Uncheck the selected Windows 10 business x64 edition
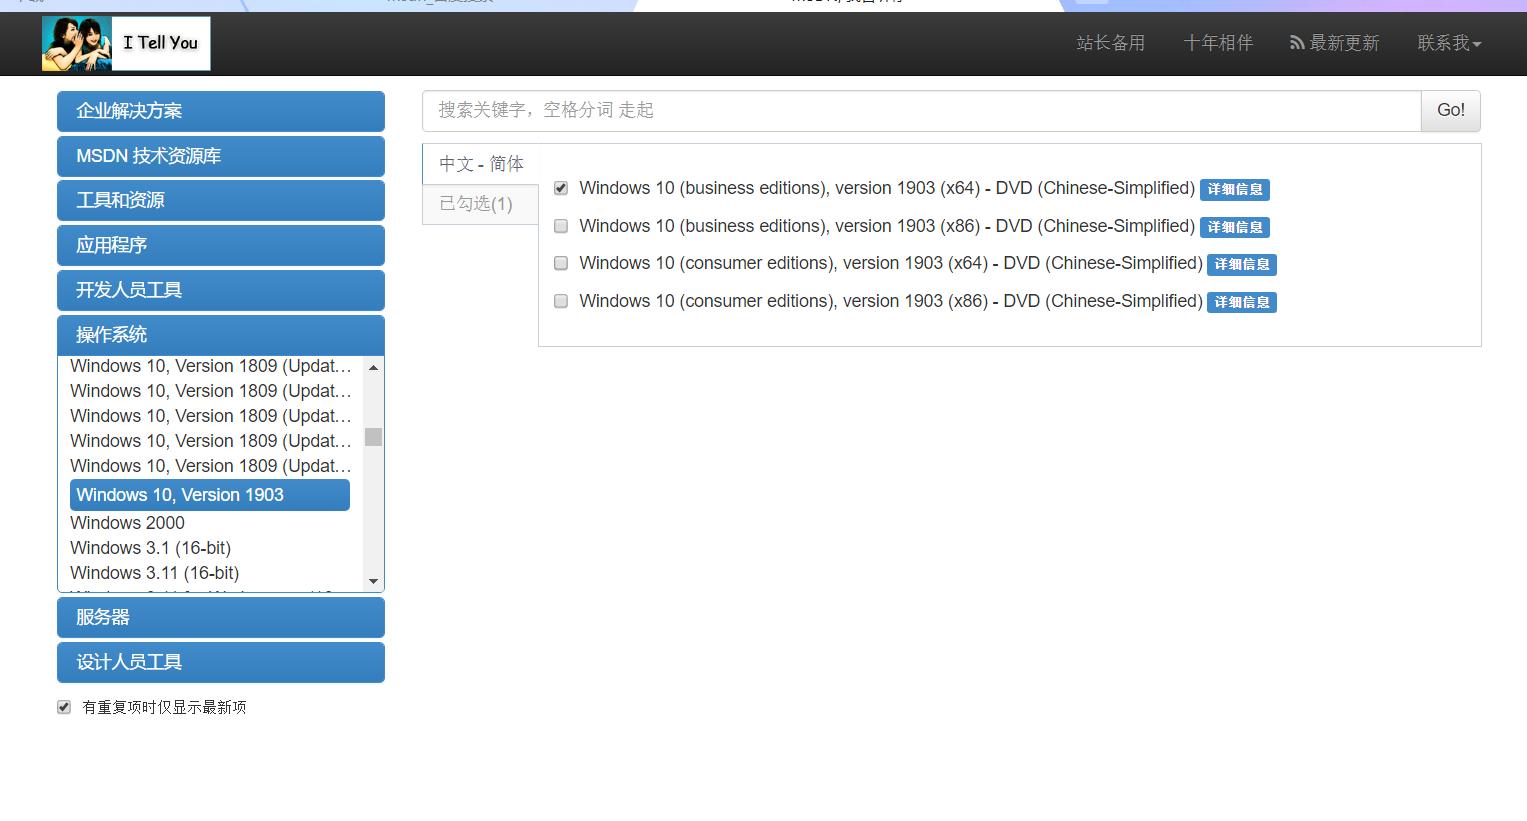This screenshot has width=1527, height=821. click(560, 187)
